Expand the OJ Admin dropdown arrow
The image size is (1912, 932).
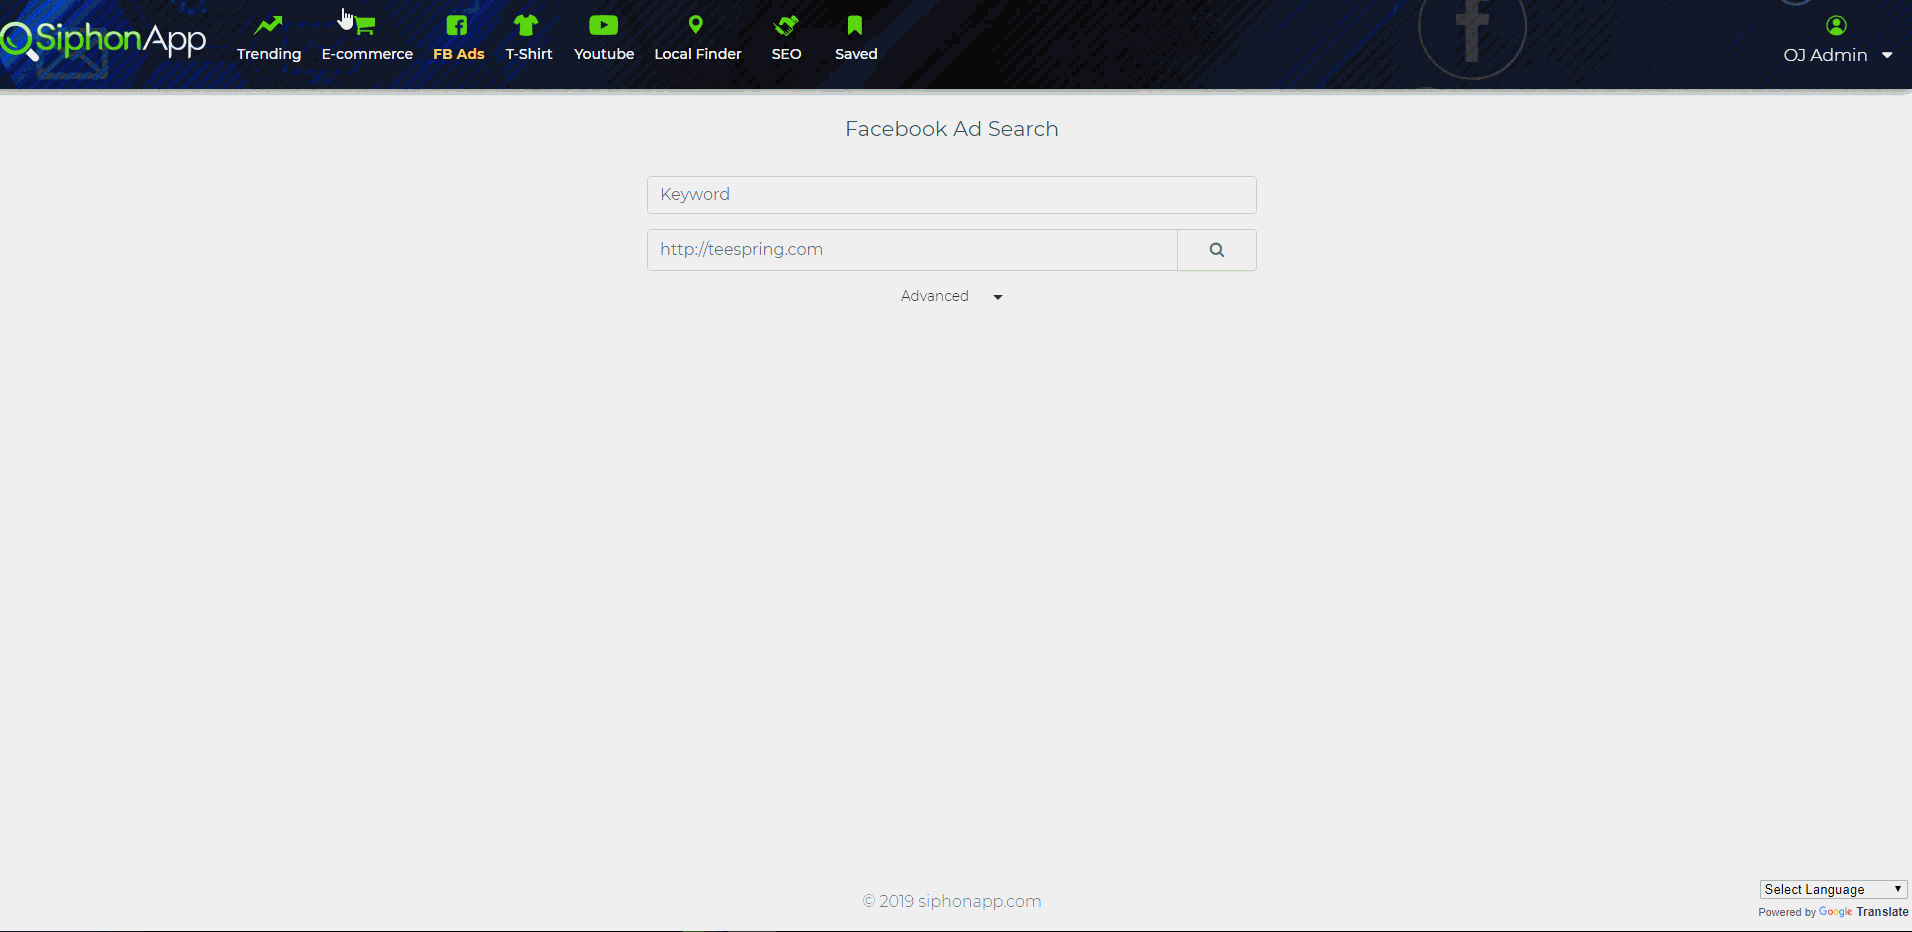(1887, 56)
